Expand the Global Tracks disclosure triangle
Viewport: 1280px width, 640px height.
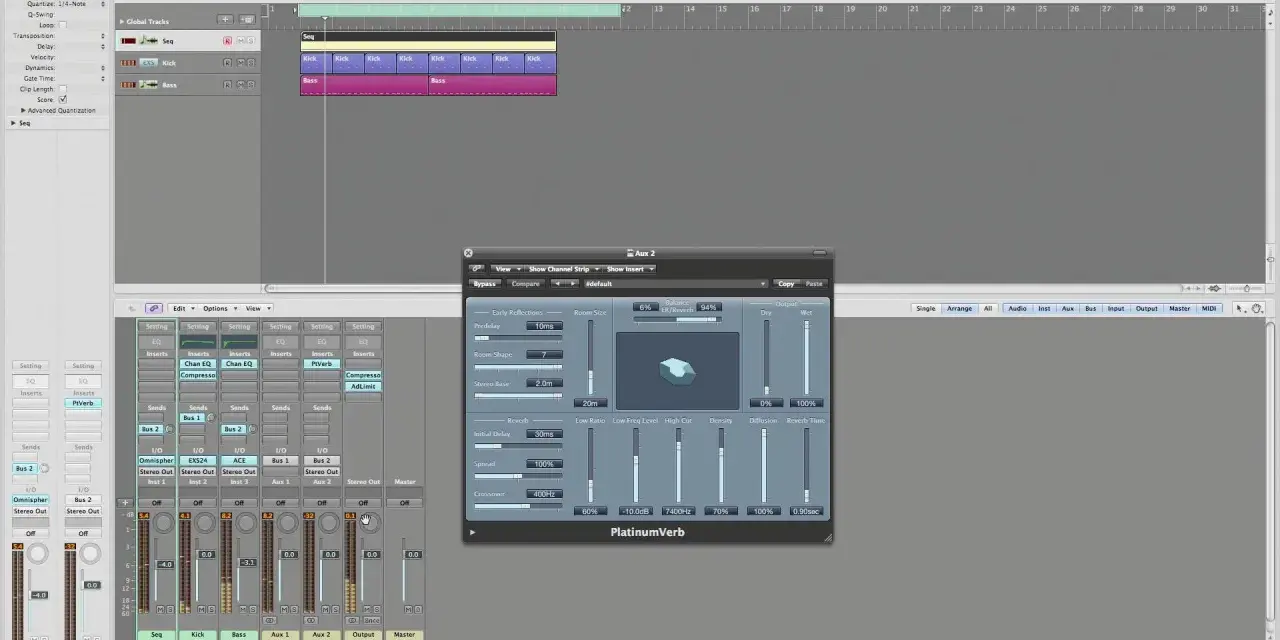point(122,21)
